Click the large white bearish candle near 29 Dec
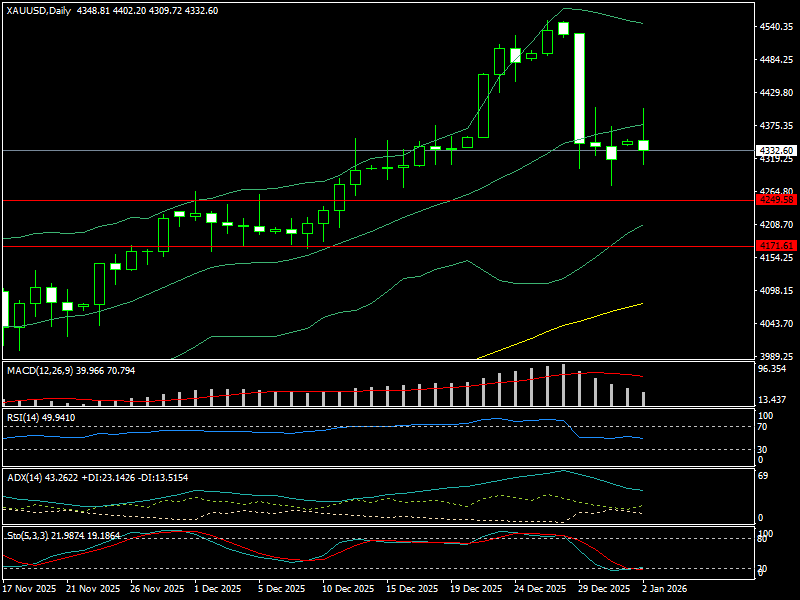Viewport: 800px width, 600px height. pyautogui.click(x=579, y=88)
